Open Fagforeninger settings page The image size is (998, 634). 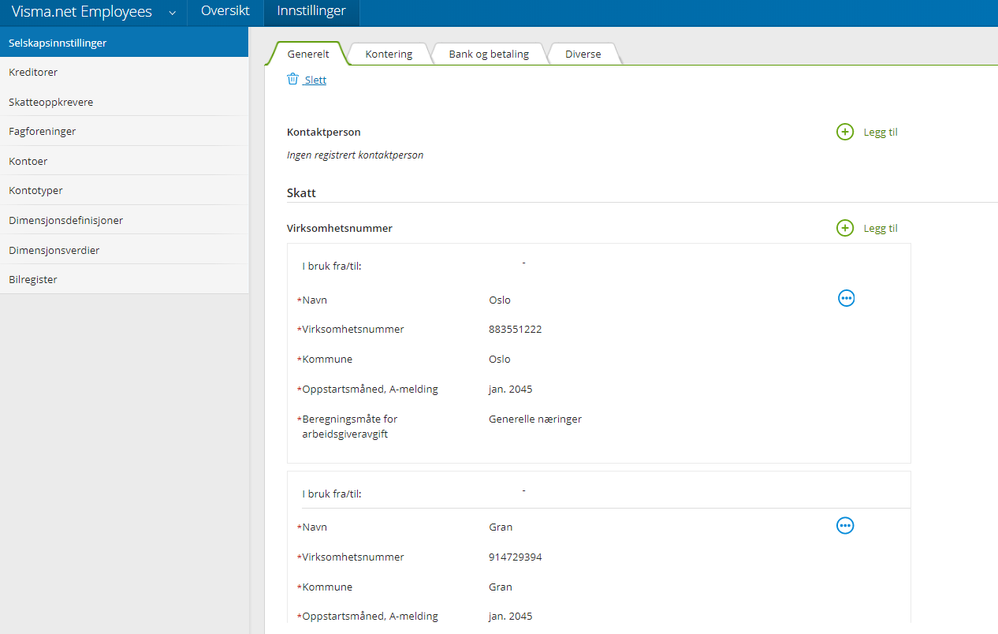click(x=42, y=131)
